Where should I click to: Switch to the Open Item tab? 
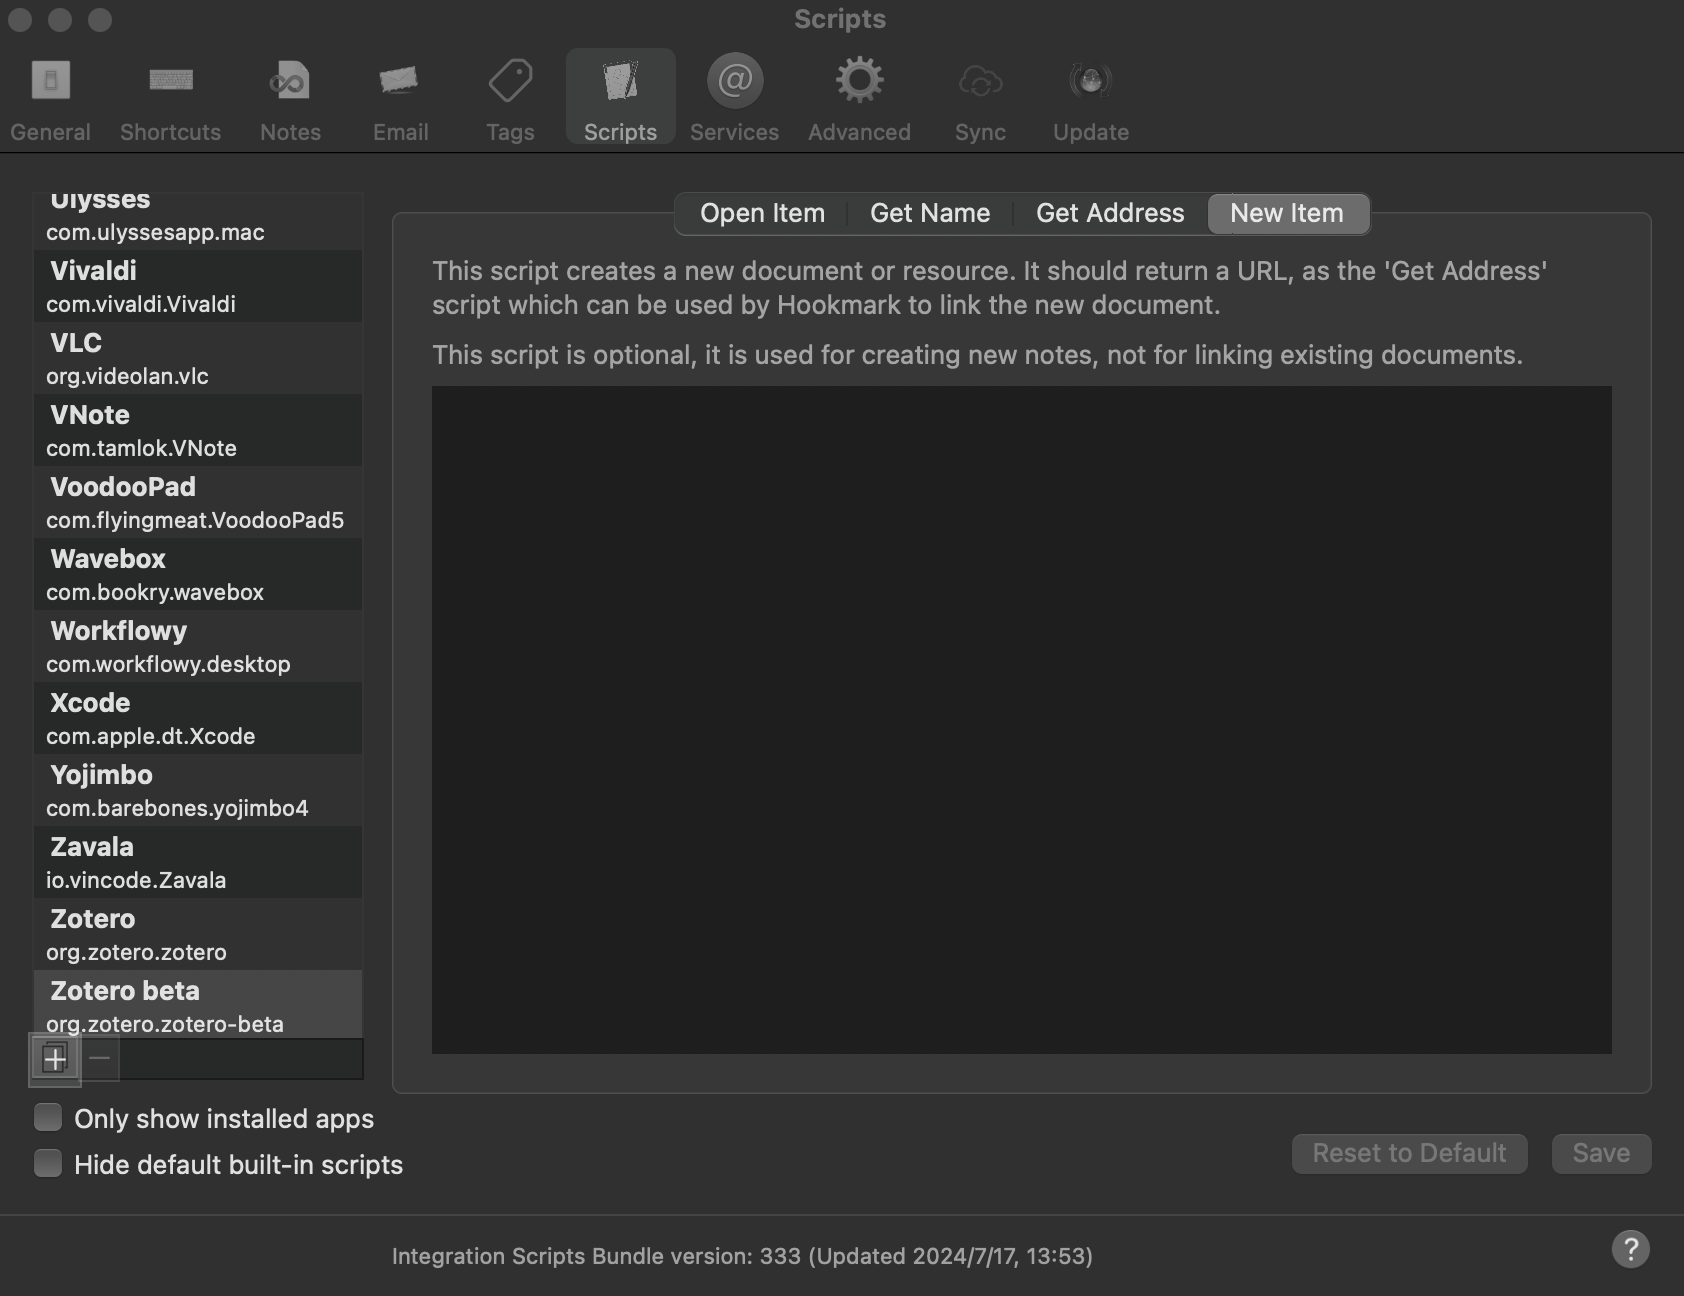762,213
